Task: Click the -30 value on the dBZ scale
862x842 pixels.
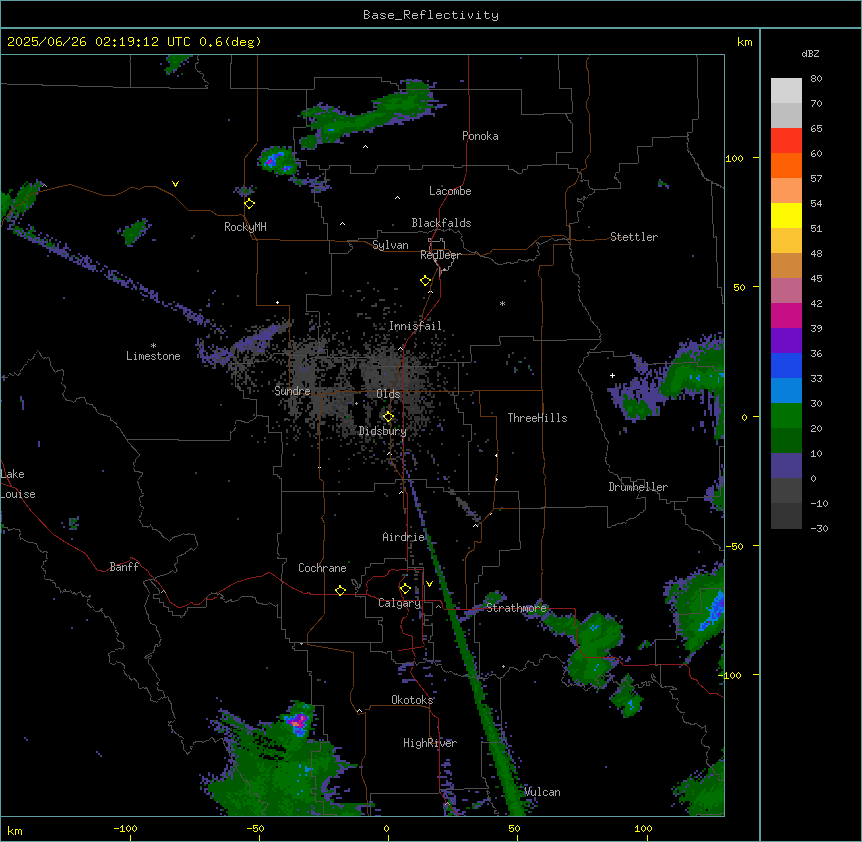Action: pyautogui.click(x=819, y=528)
